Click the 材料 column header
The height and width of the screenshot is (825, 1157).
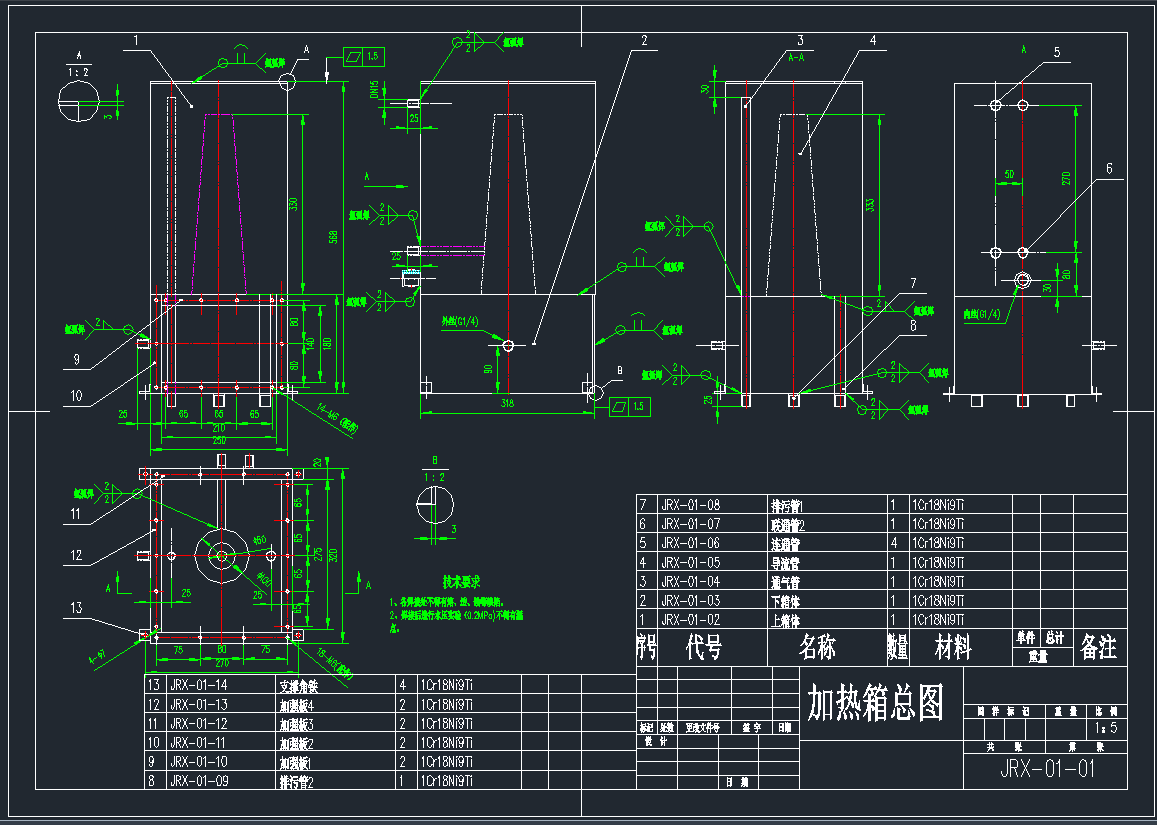tap(952, 649)
